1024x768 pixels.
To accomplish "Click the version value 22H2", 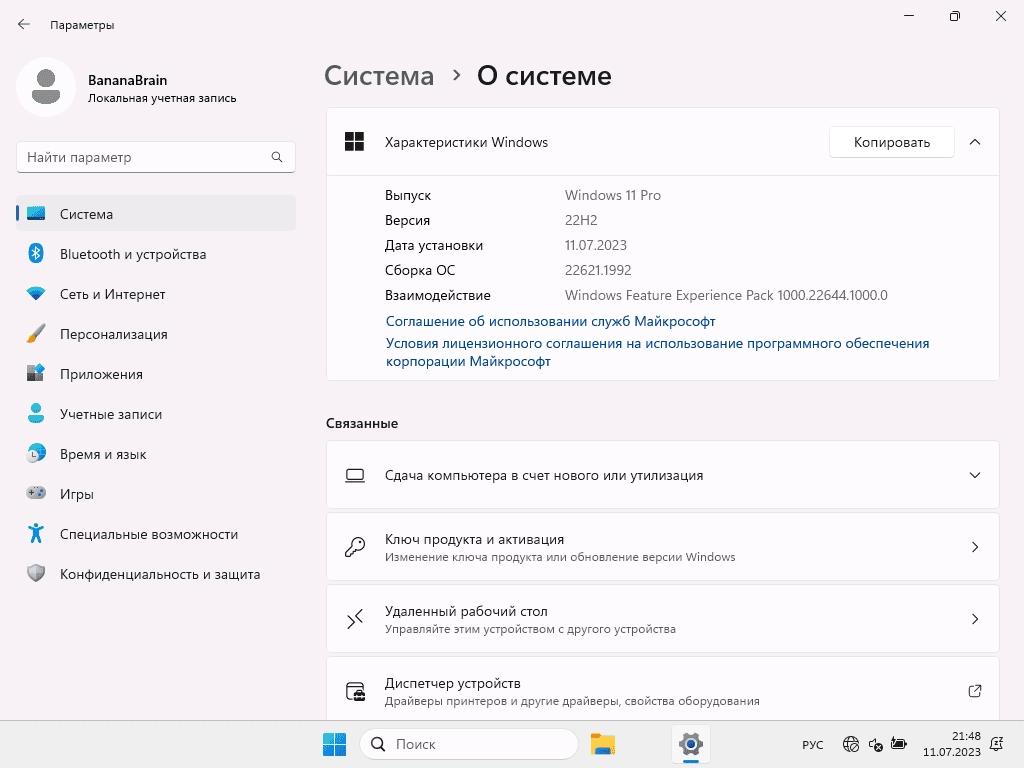I will click(x=581, y=220).
